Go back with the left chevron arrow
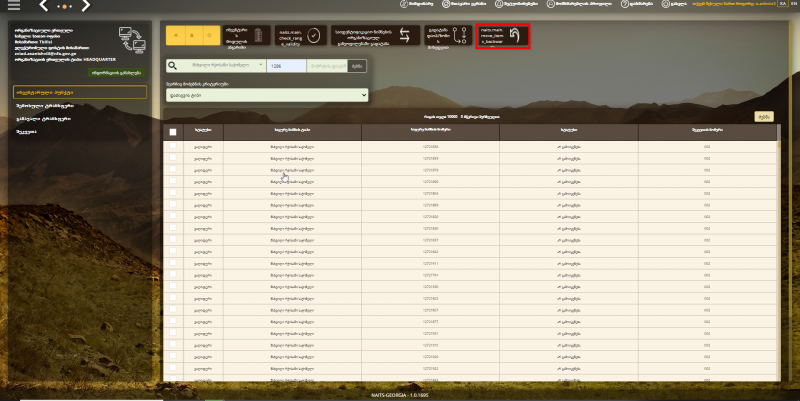Screen dimensions: 800x401 44,6
